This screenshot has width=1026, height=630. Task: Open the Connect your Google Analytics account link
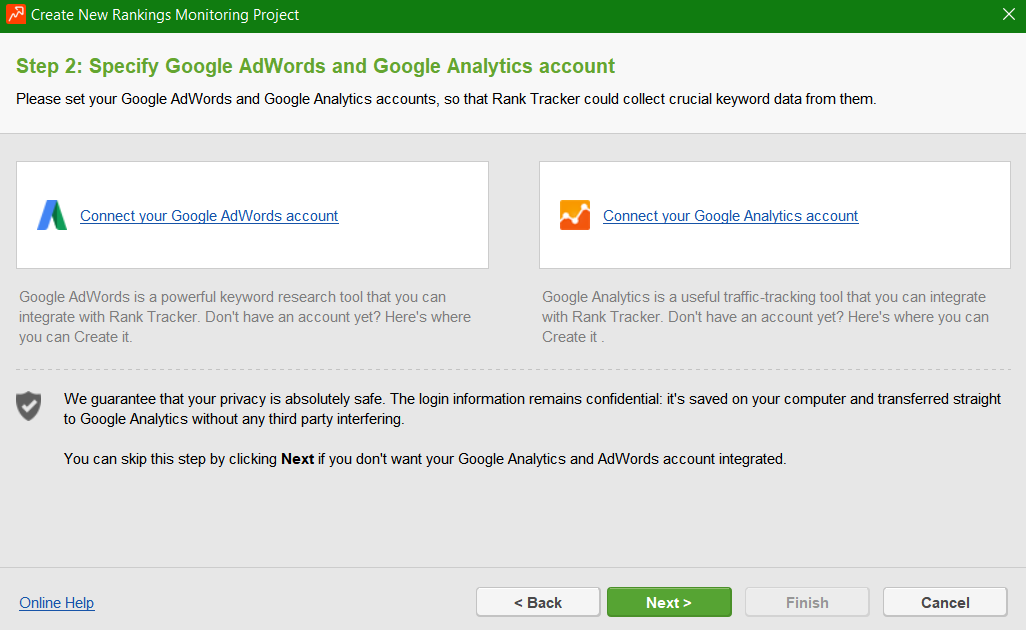[730, 216]
